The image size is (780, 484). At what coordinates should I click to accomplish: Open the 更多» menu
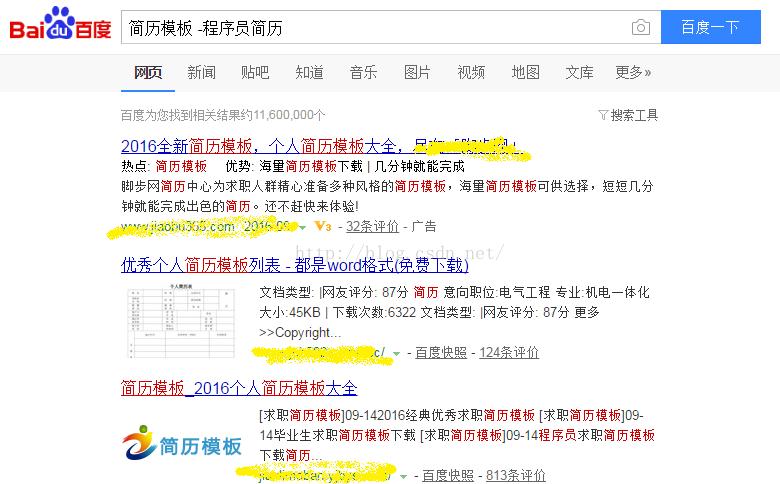click(633, 73)
